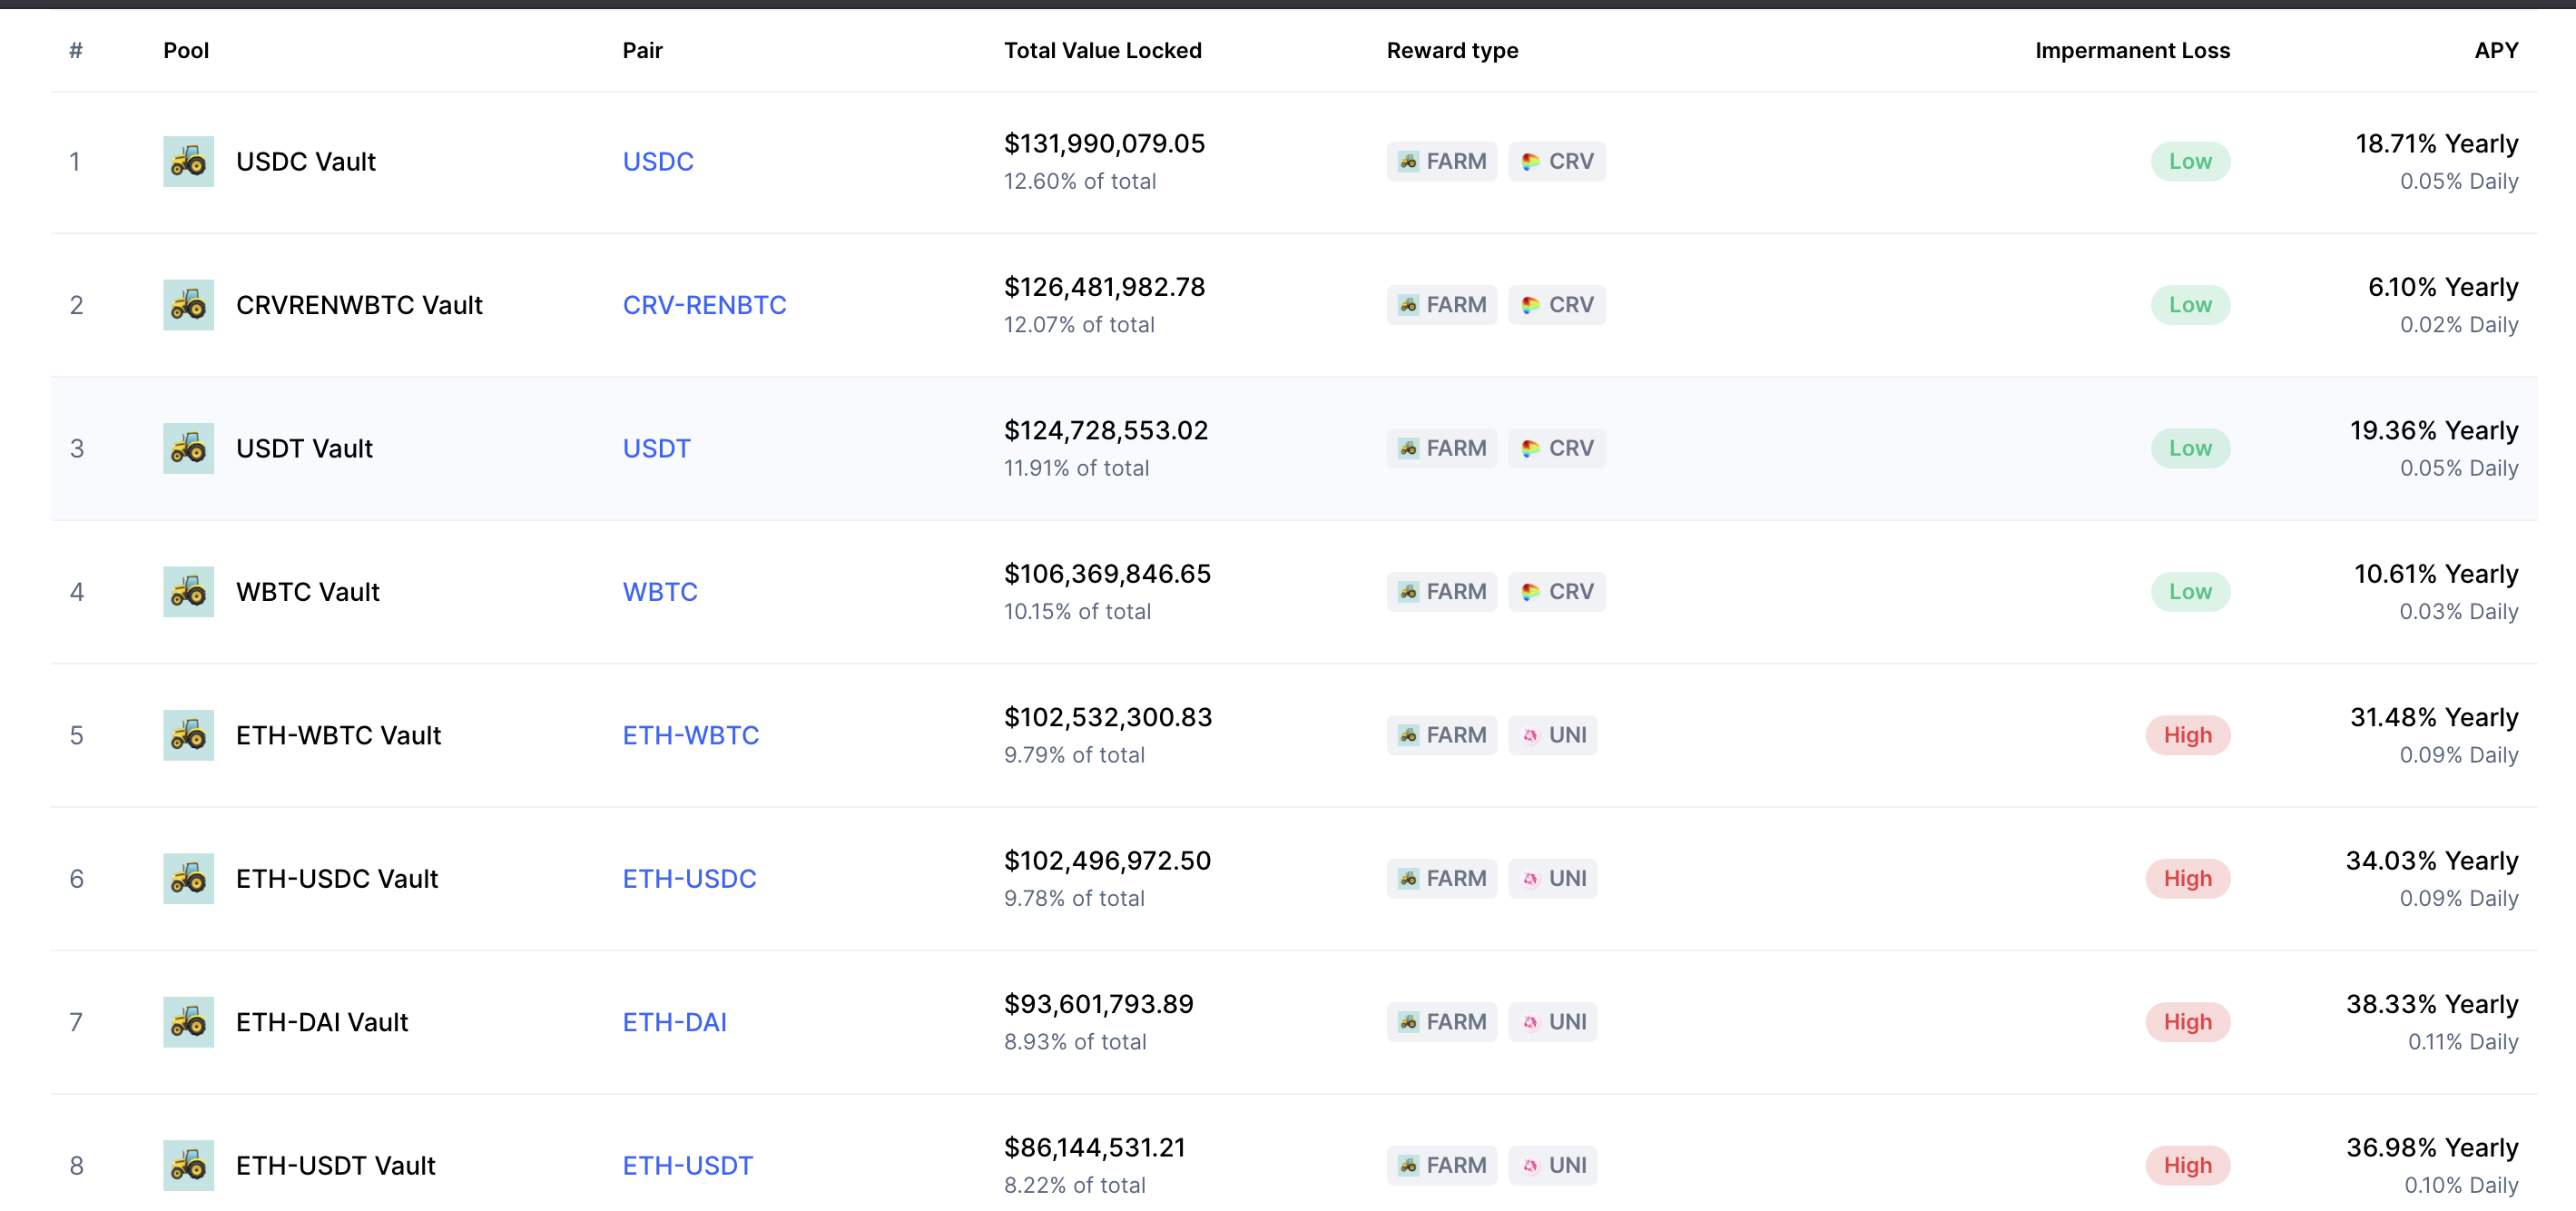Select the UNI reward badge in ETH-USDT row

click(1553, 1166)
